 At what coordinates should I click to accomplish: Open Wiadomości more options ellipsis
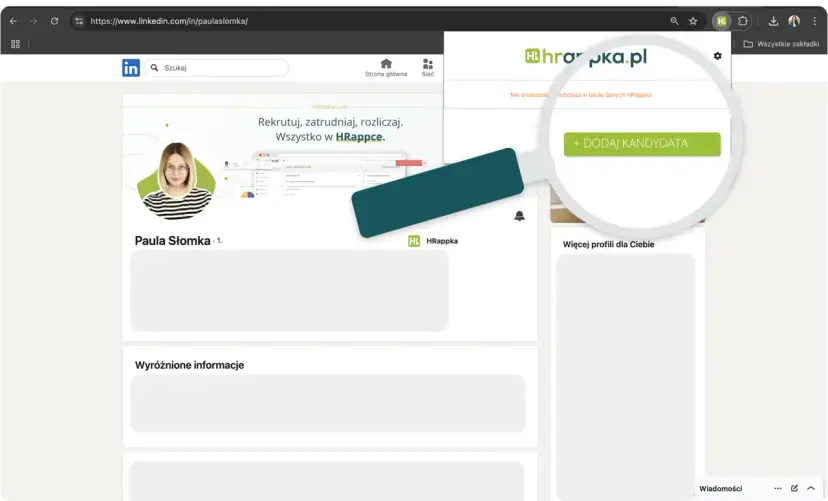pos(778,488)
